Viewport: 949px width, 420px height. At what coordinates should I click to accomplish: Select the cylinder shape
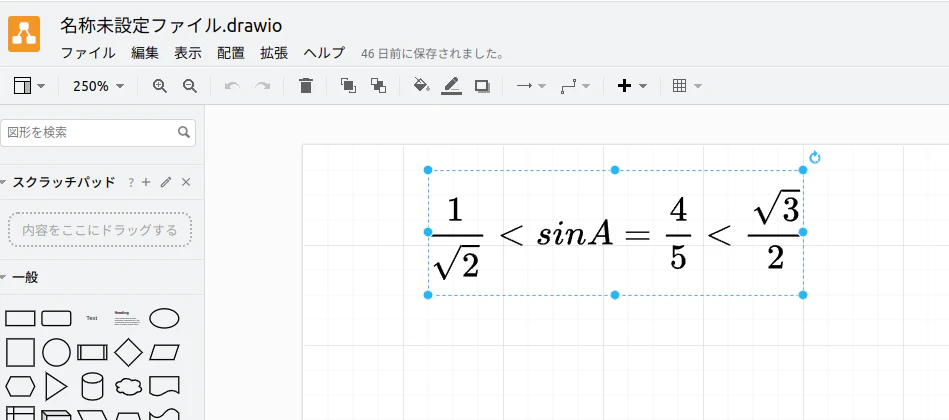(92, 386)
